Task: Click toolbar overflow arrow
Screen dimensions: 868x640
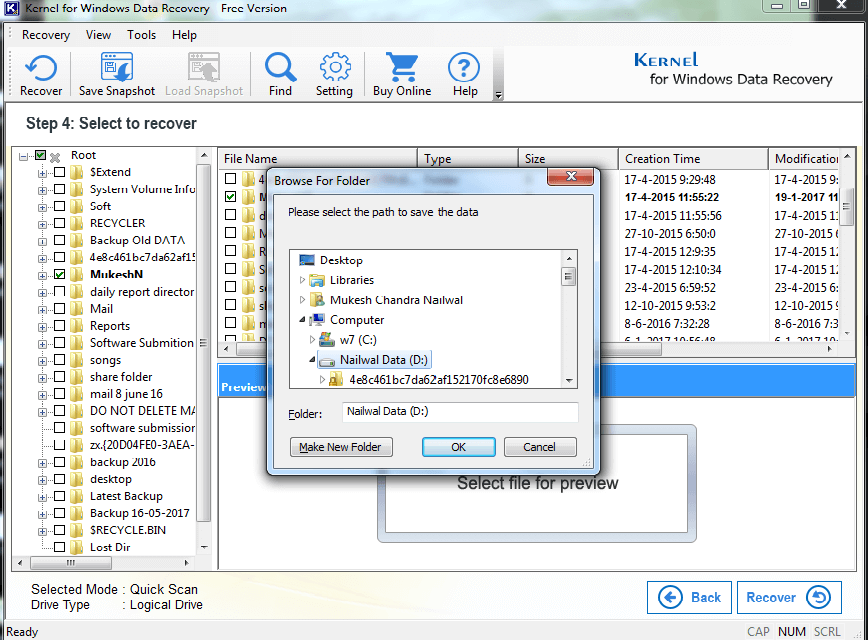Action: coord(498,95)
